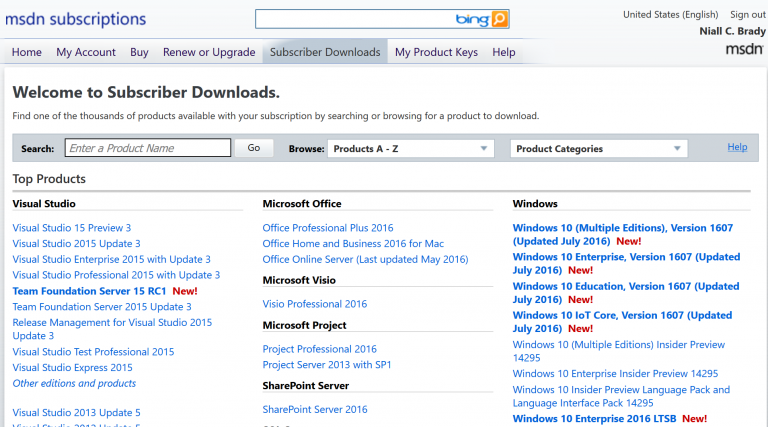
Task: Click the msdn logo at top right
Action: (x=745, y=50)
